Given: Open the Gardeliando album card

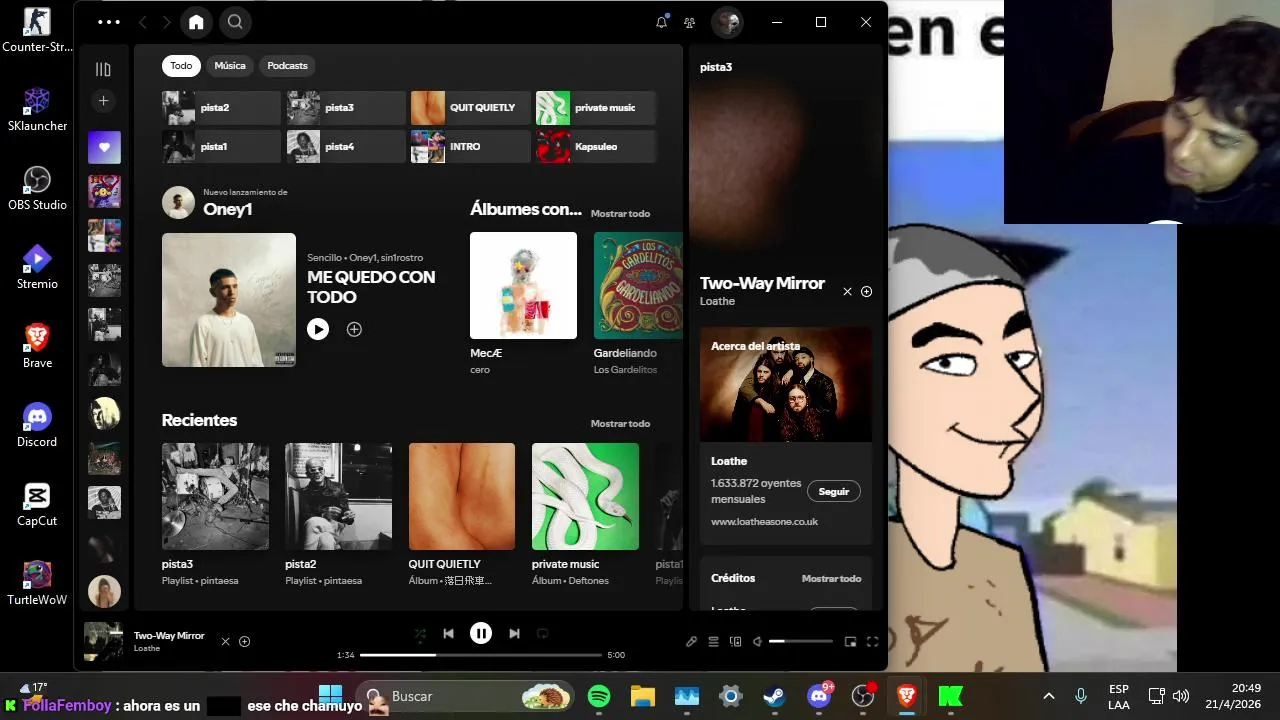Looking at the screenshot, I should click(x=638, y=305).
